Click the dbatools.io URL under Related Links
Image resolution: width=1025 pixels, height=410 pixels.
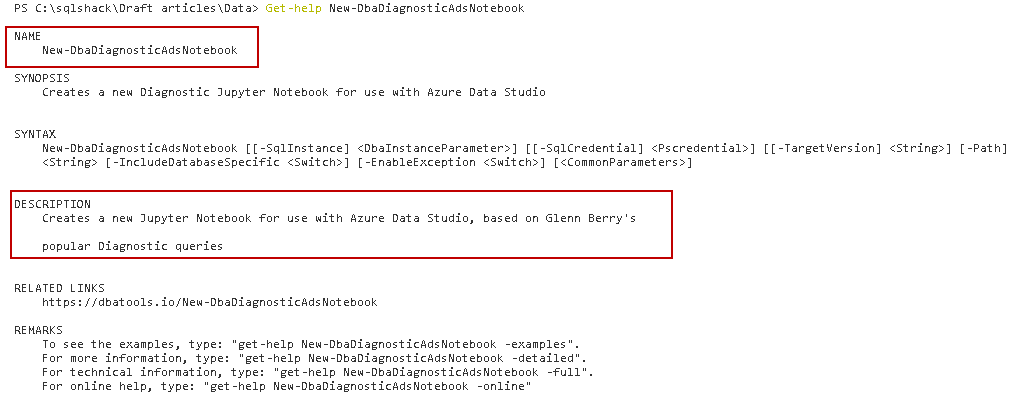click(x=209, y=302)
